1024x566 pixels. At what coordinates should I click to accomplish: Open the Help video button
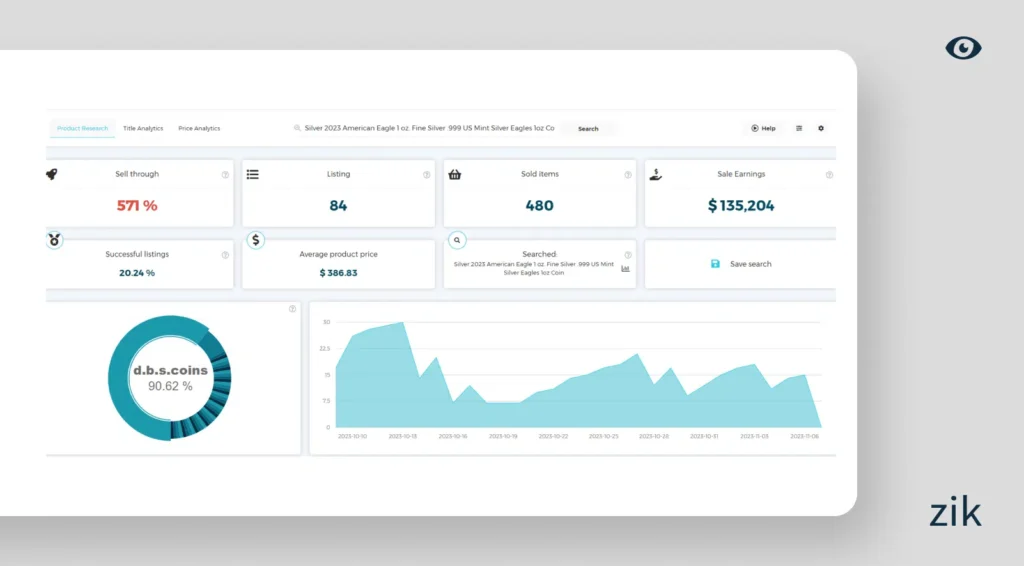point(763,129)
